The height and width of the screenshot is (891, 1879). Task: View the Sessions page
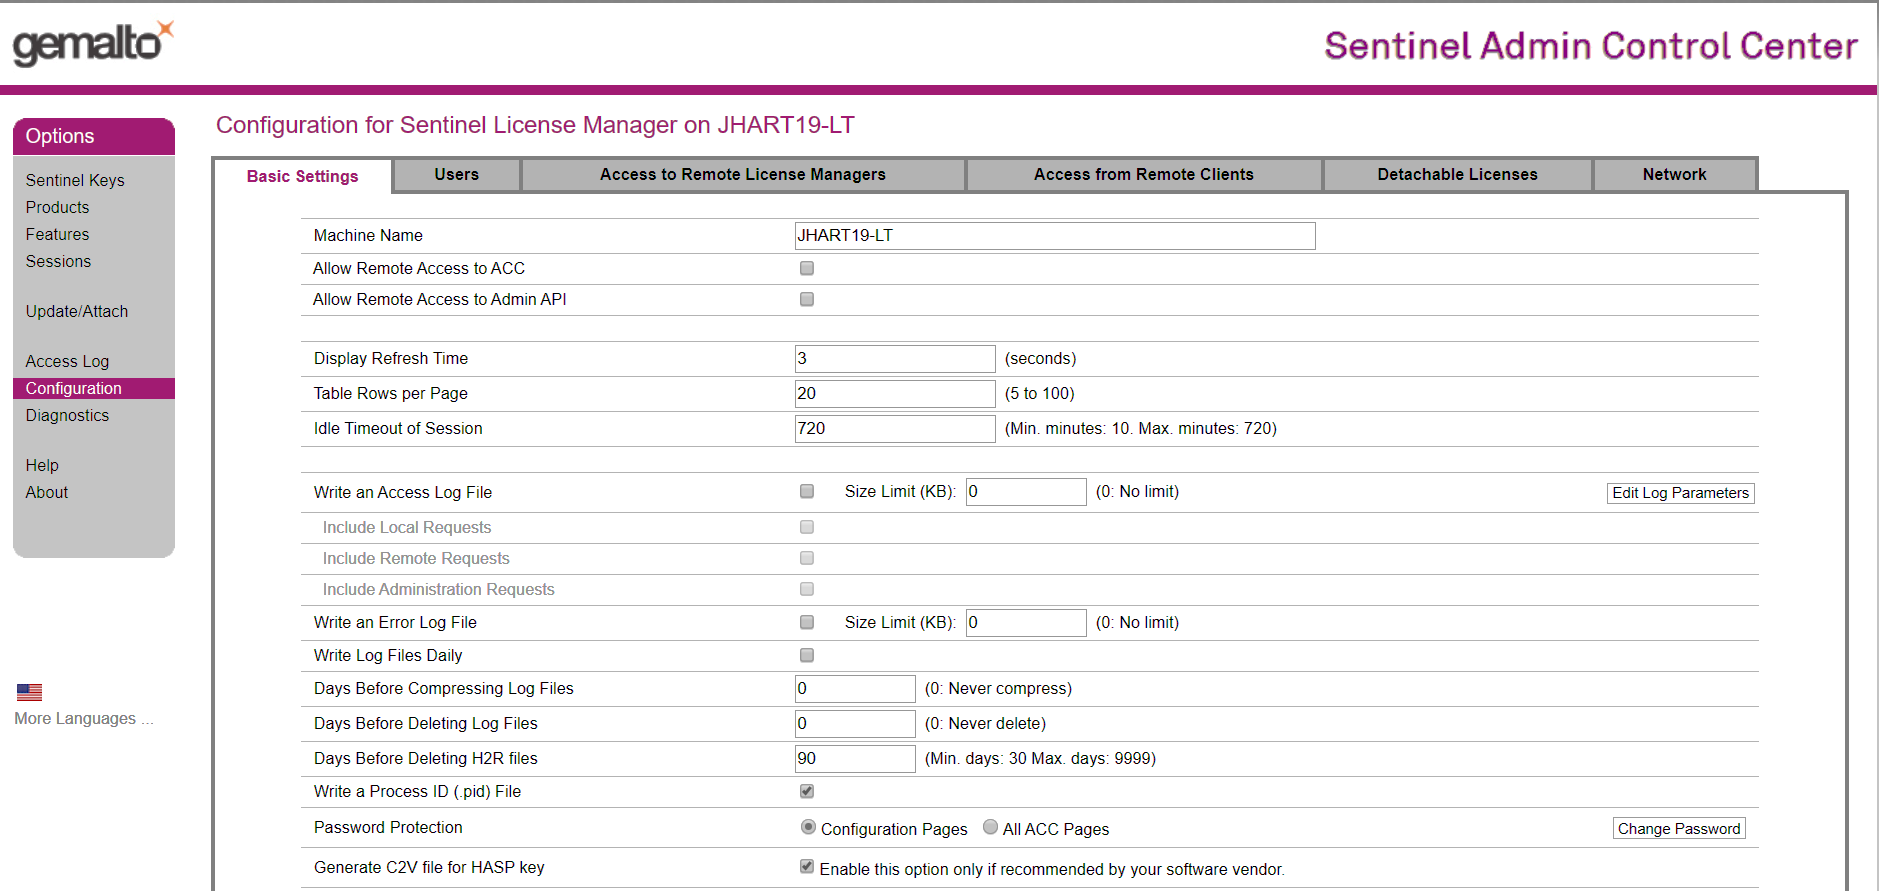[x=58, y=261]
